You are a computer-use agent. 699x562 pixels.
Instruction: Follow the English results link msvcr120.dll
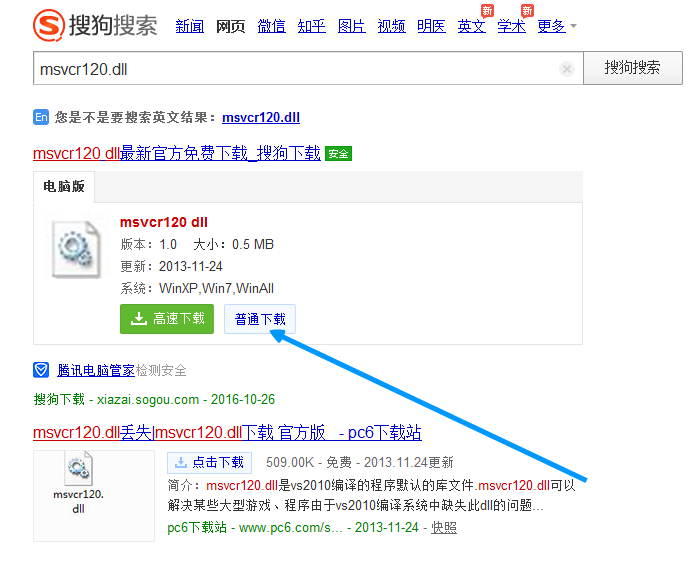(261, 118)
